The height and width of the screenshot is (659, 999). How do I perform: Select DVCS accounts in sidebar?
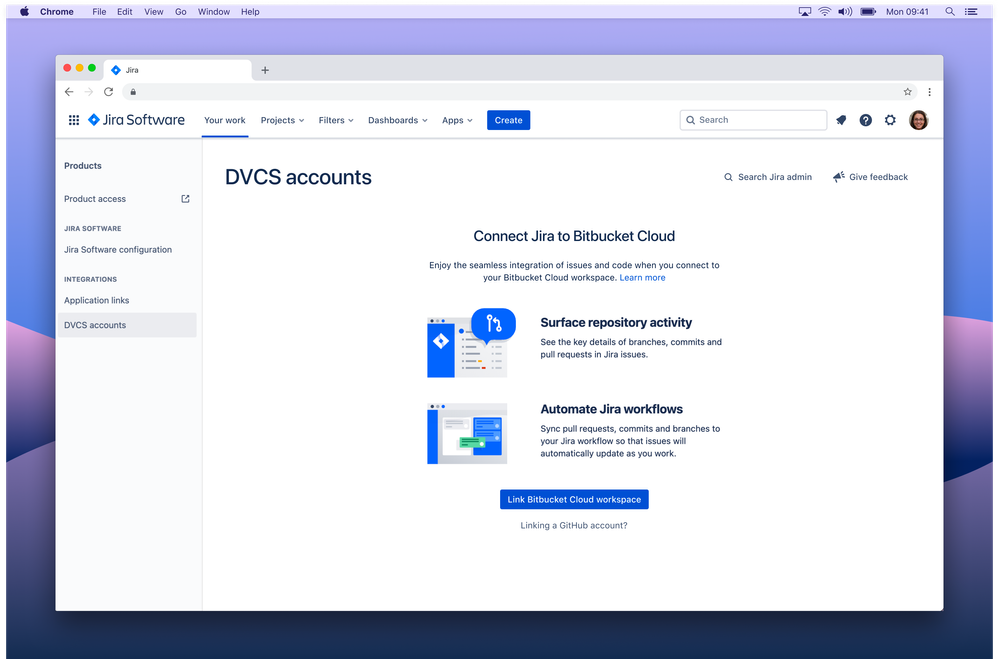(127, 325)
